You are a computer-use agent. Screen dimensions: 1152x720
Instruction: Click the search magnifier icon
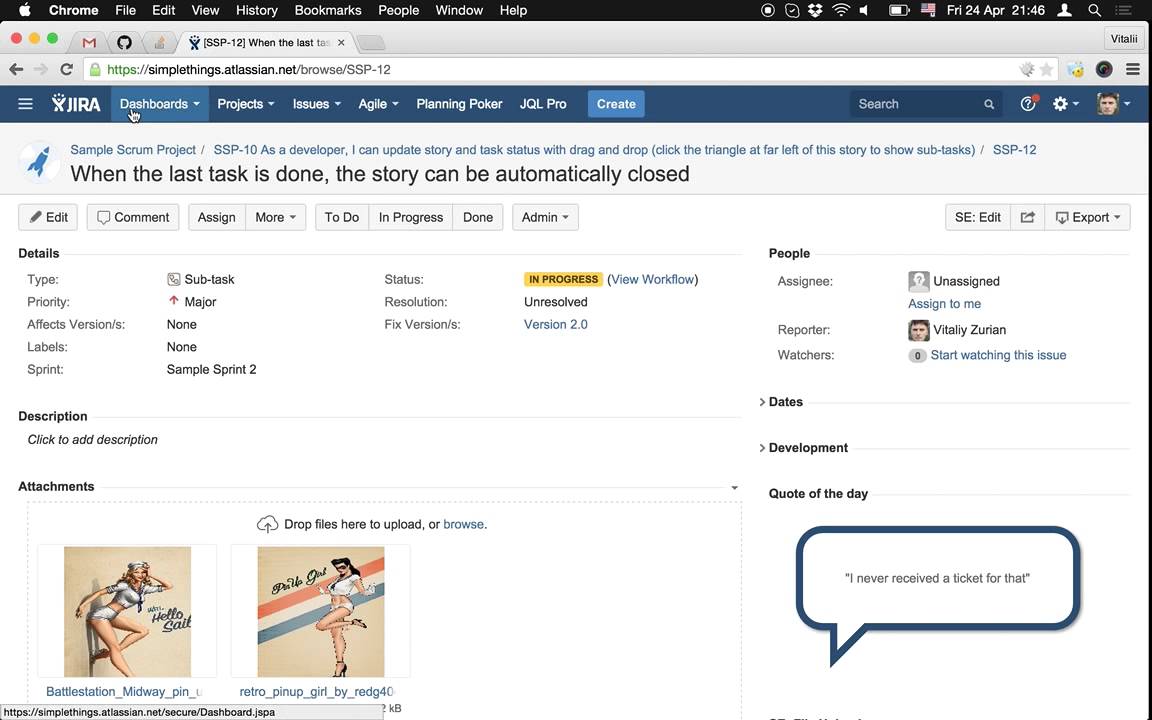click(x=989, y=104)
